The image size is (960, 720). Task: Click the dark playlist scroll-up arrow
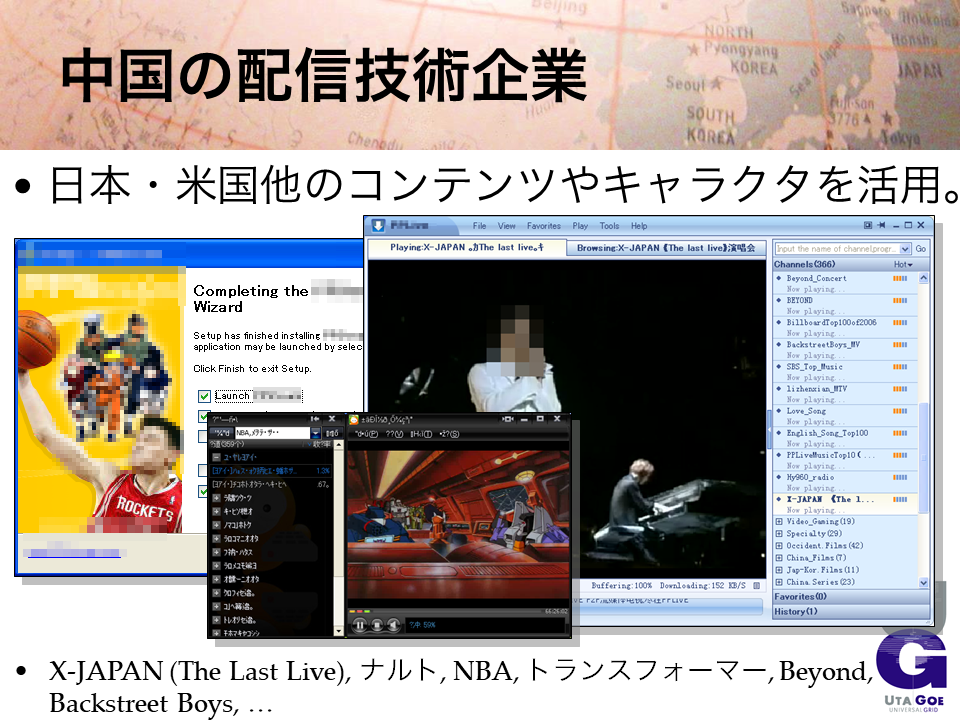tap(339, 444)
